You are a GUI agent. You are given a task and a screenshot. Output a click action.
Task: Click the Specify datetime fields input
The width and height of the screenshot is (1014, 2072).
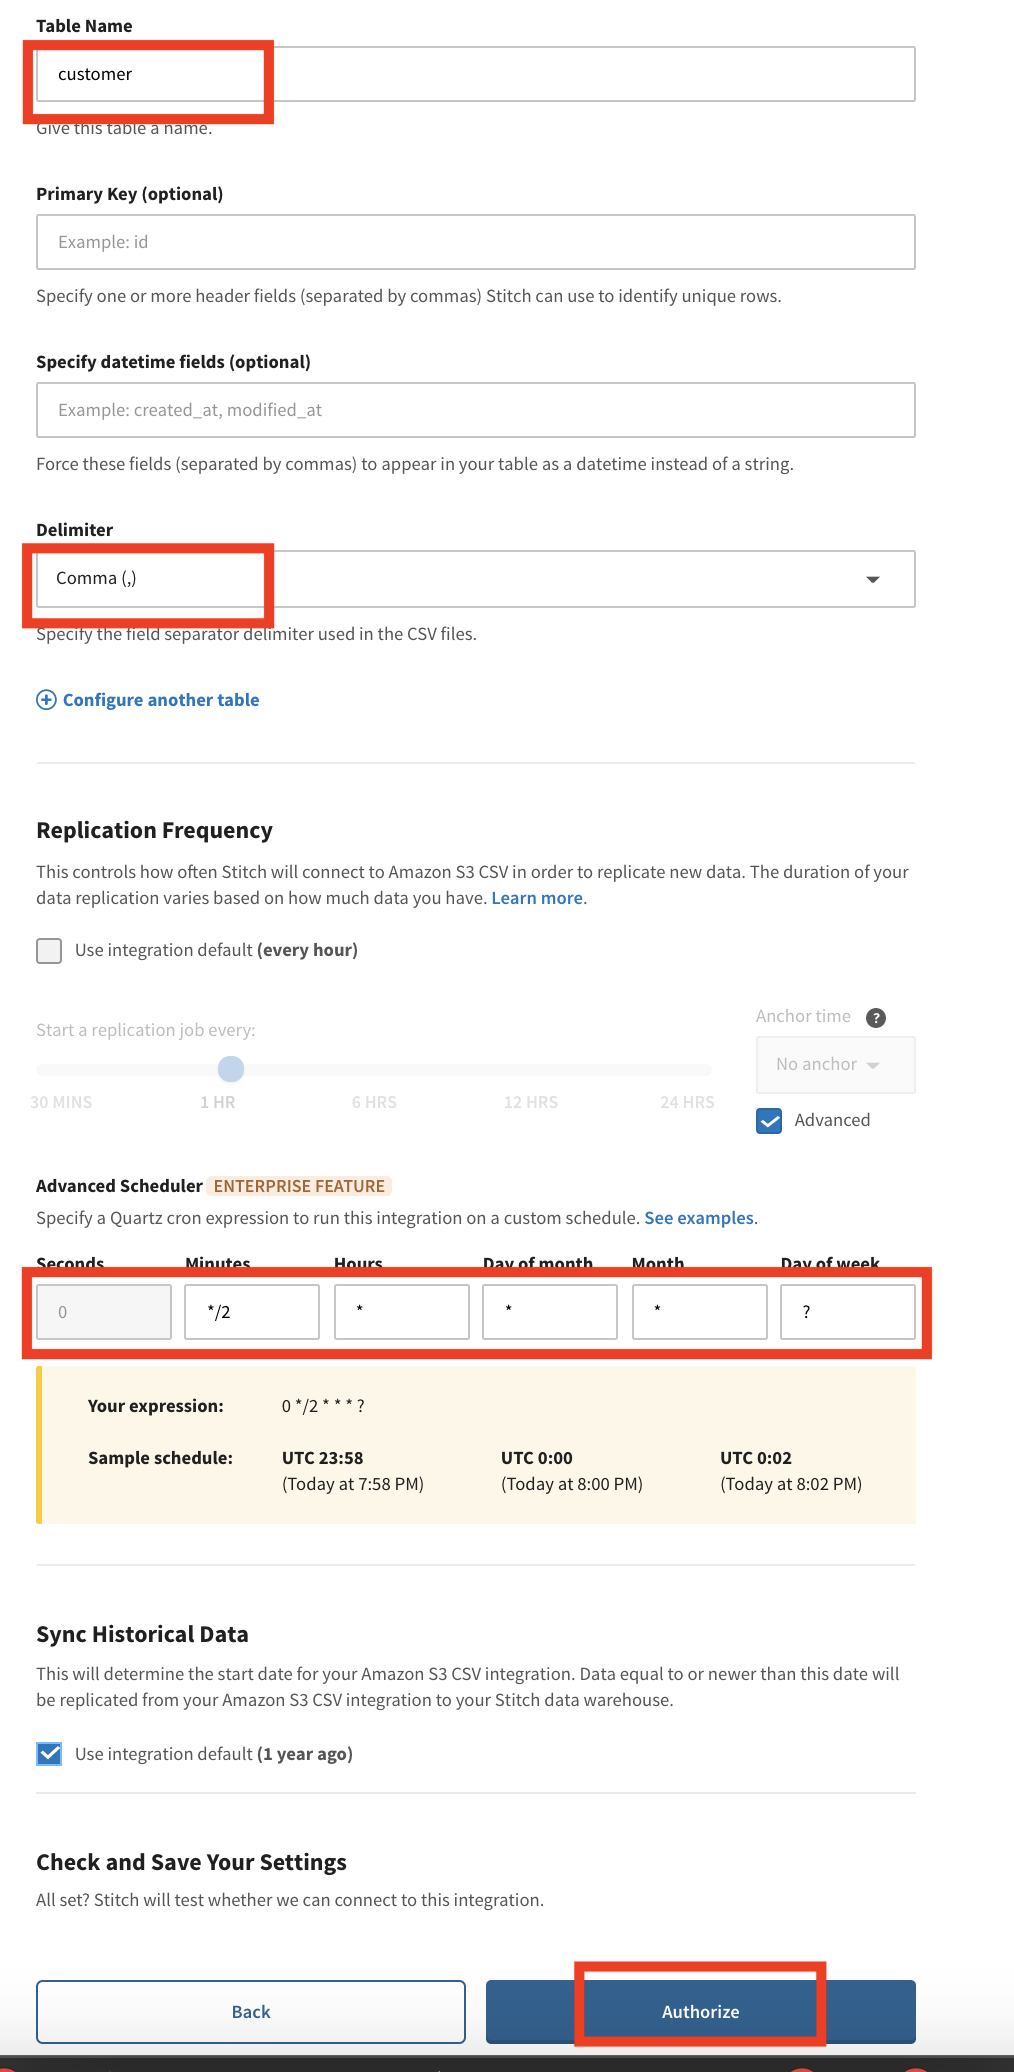476,410
